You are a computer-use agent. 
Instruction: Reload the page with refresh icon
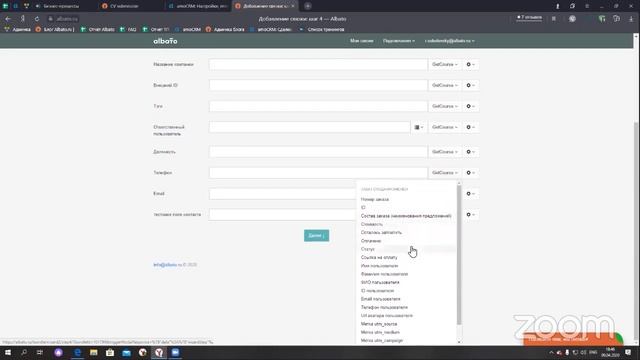[37, 19]
